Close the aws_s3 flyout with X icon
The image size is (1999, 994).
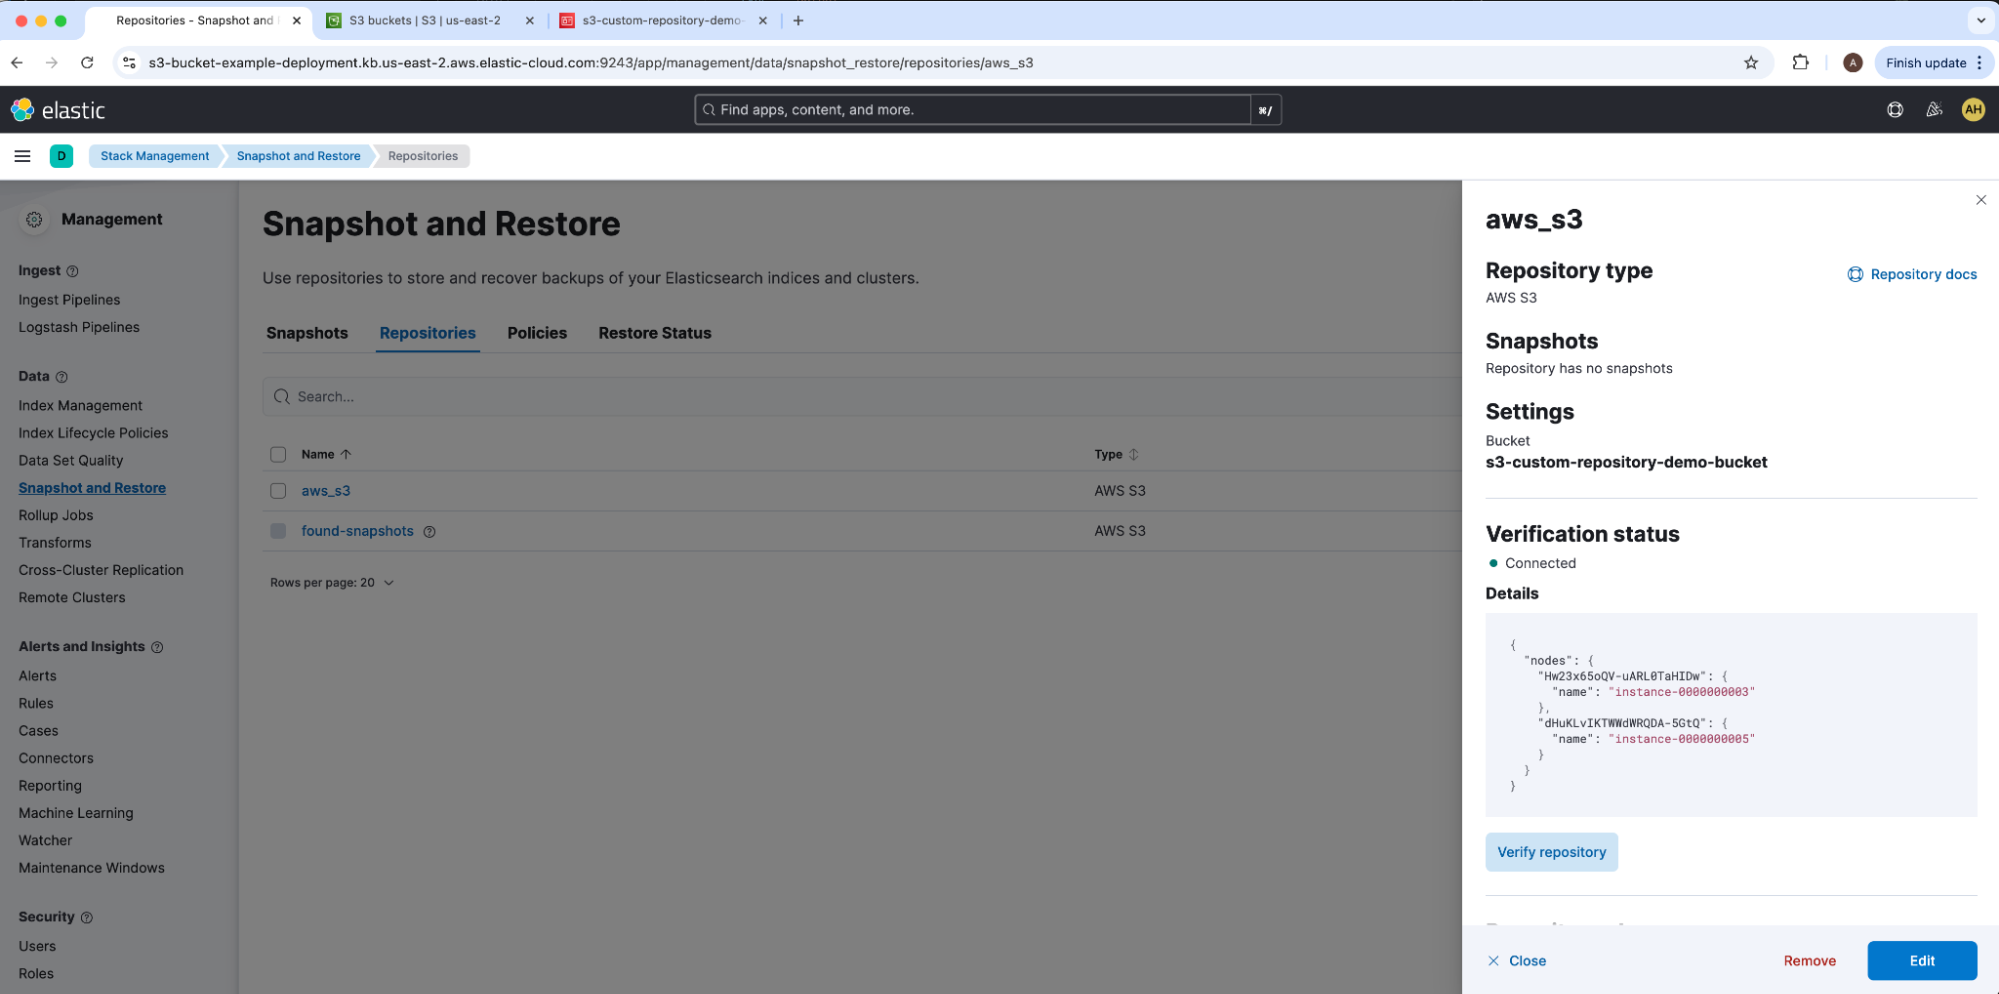coord(1980,200)
